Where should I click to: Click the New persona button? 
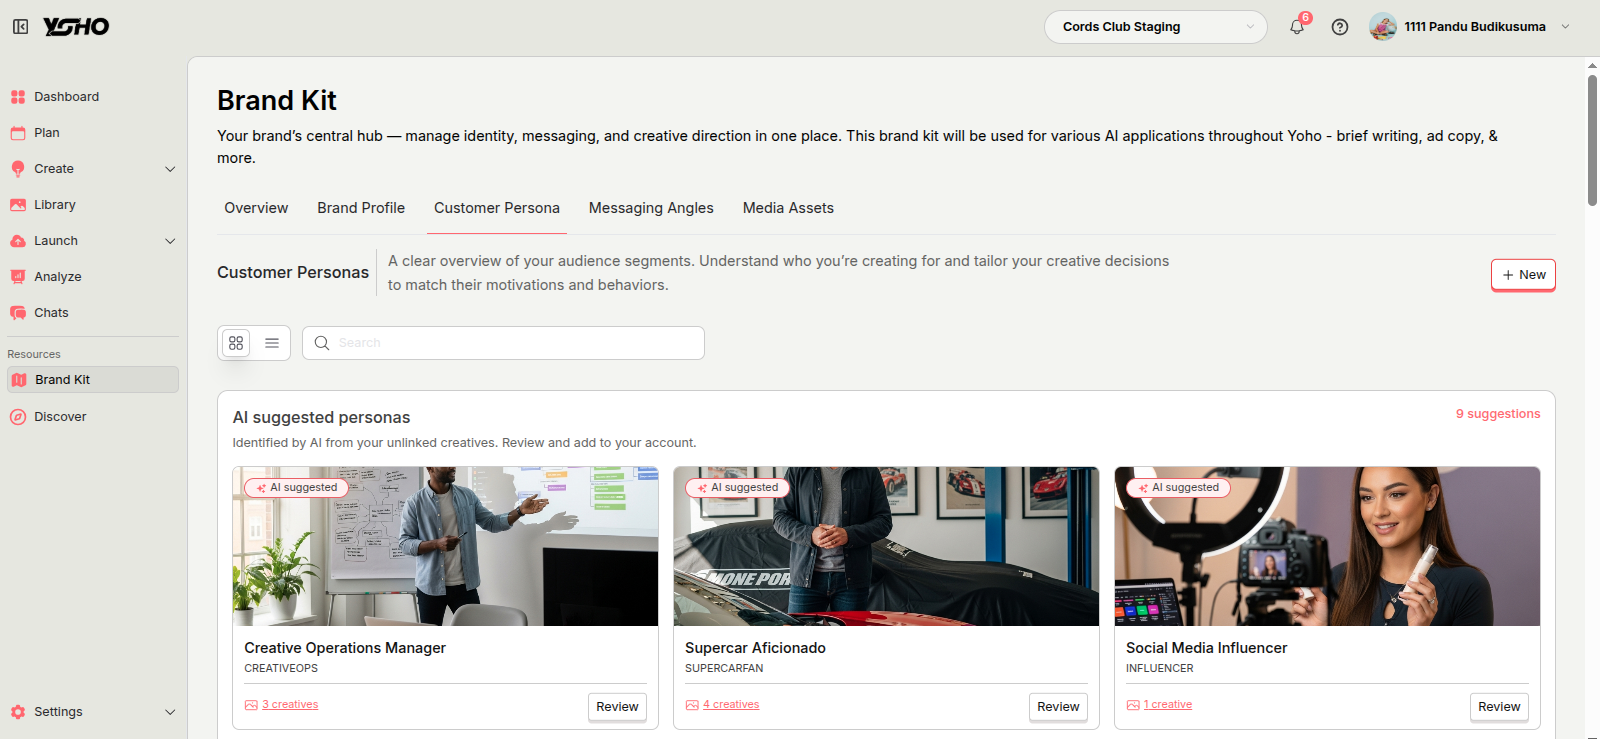[x=1523, y=275]
